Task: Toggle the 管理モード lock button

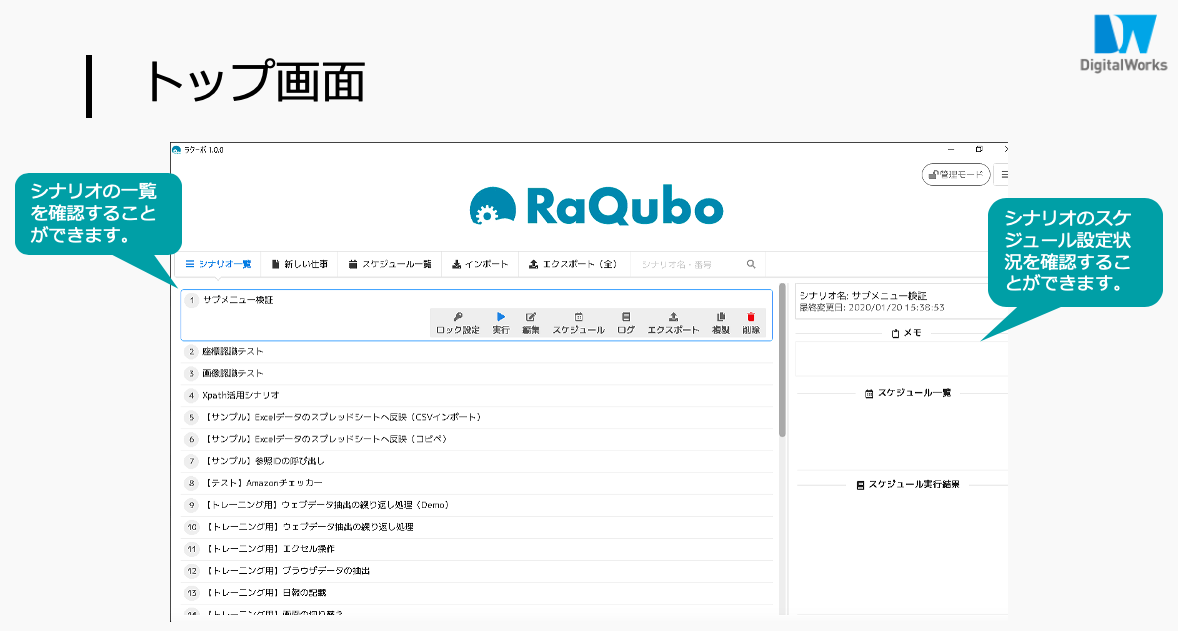Action: click(x=955, y=174)
